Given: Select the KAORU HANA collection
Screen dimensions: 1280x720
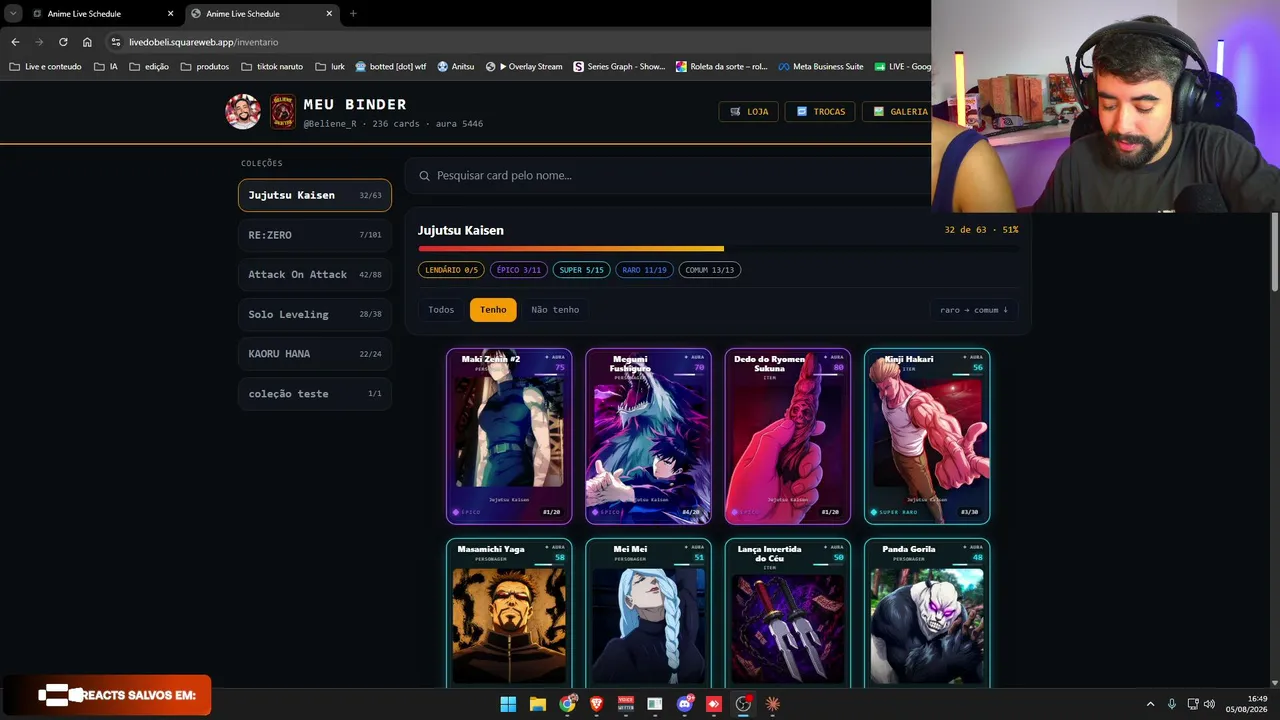Looking at the screenshot, I should 315,354.
